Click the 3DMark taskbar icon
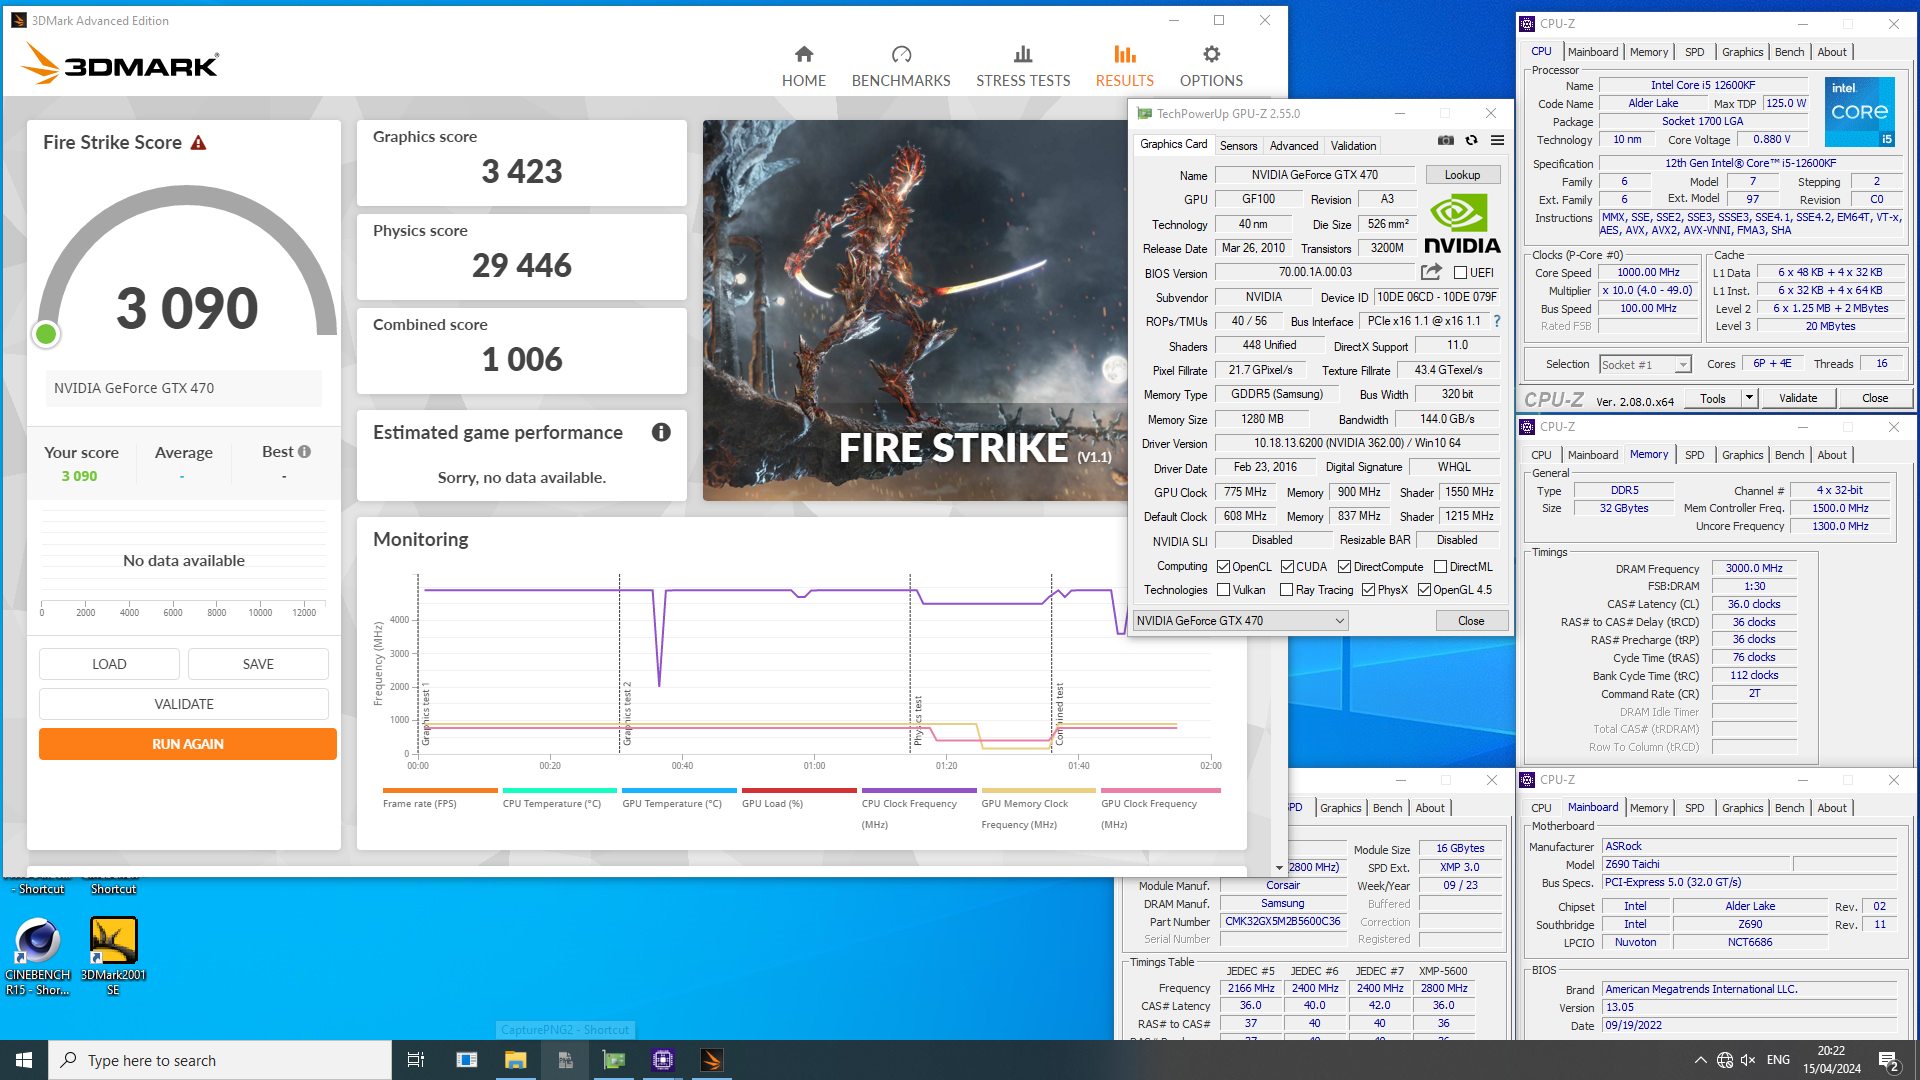Viewport: 1920px width, 1080px height. point(712,1060)
